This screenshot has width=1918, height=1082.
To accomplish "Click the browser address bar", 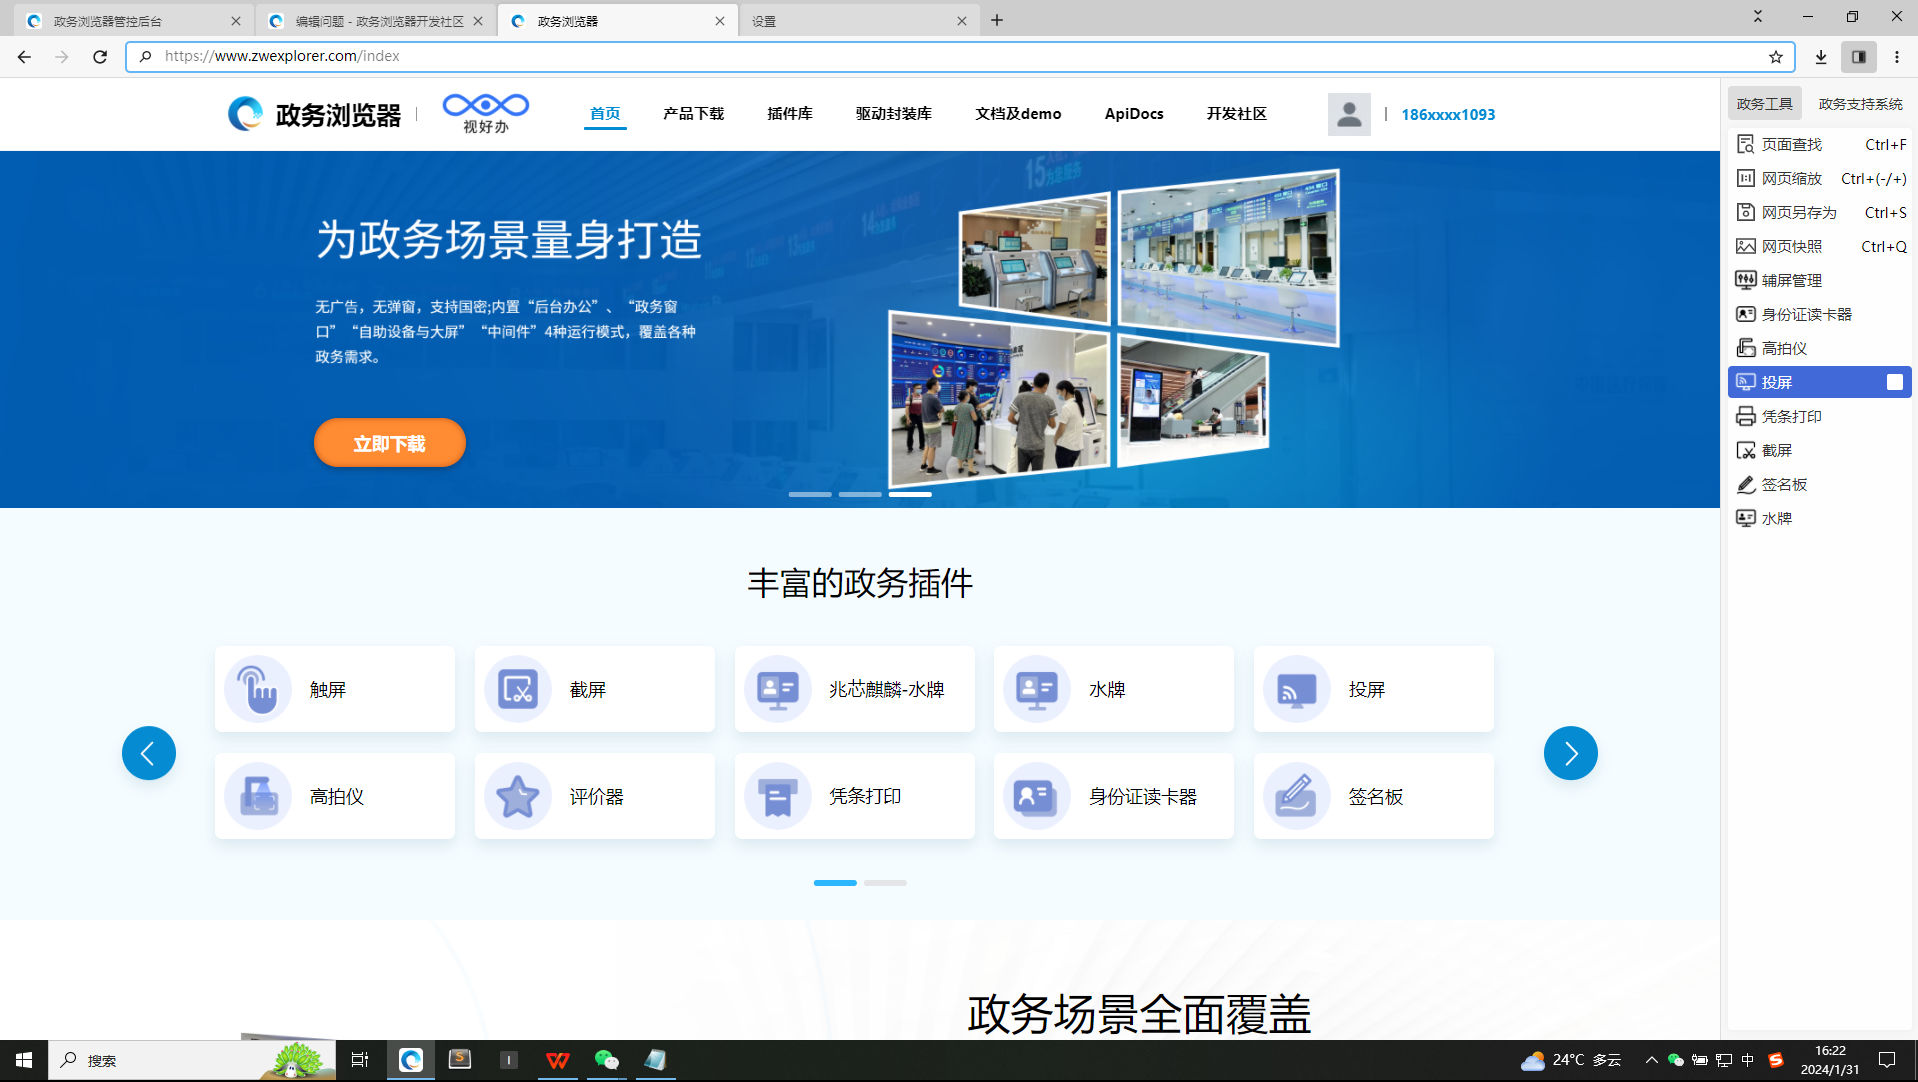I will click(x=960, y=56).
